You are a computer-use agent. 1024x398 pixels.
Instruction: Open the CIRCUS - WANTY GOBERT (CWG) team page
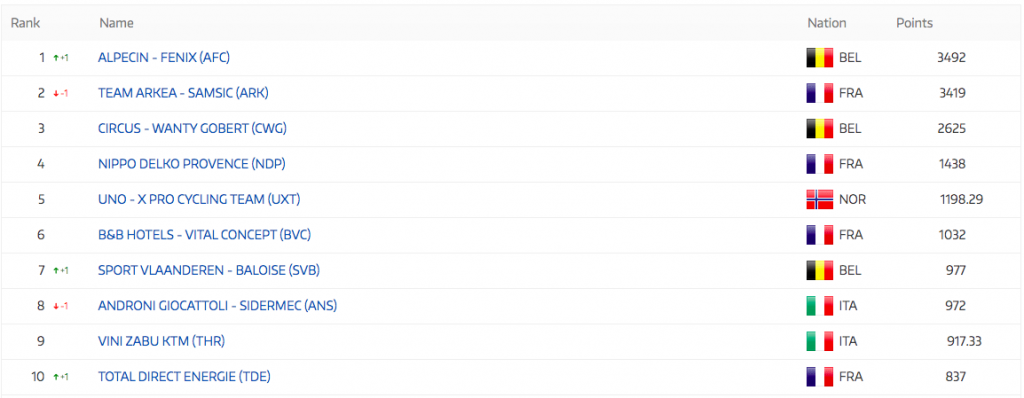click(192, 129)
